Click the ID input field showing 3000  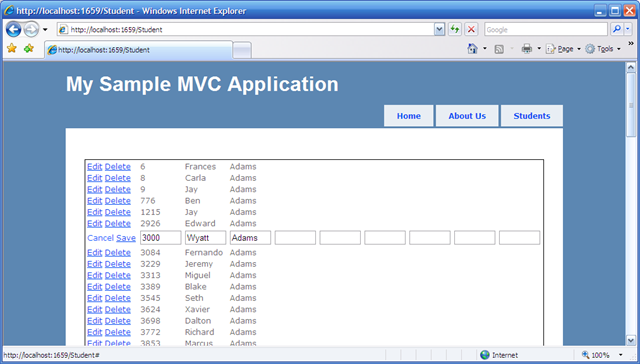click(x=160, y=237)
